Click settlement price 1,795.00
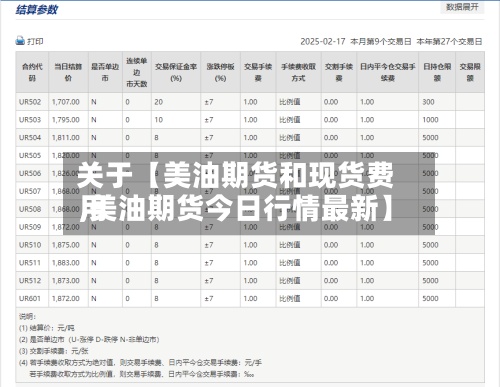Screen dimensions: 500x387 (66, 120)
